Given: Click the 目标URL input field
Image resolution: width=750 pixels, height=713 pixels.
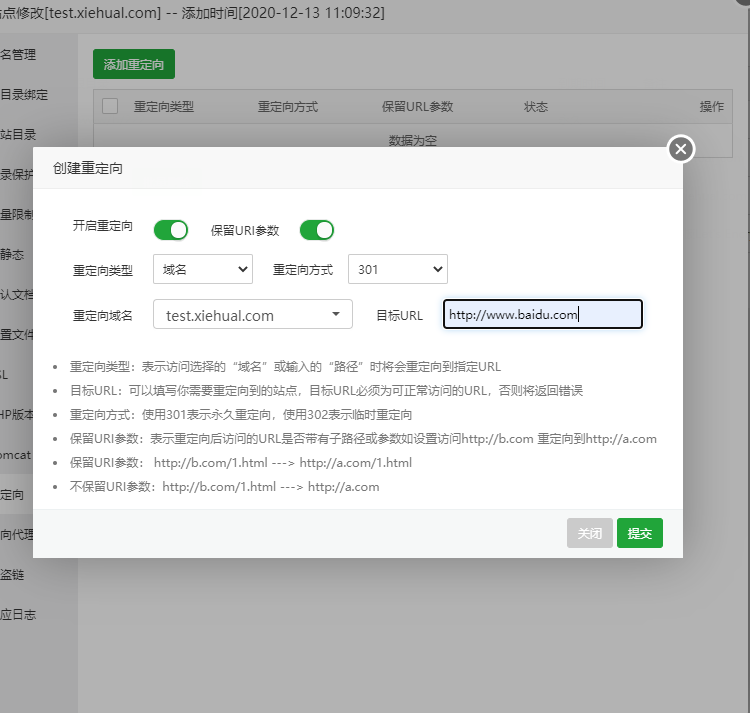Looking at the screenshot, I should tap(542, 314).
